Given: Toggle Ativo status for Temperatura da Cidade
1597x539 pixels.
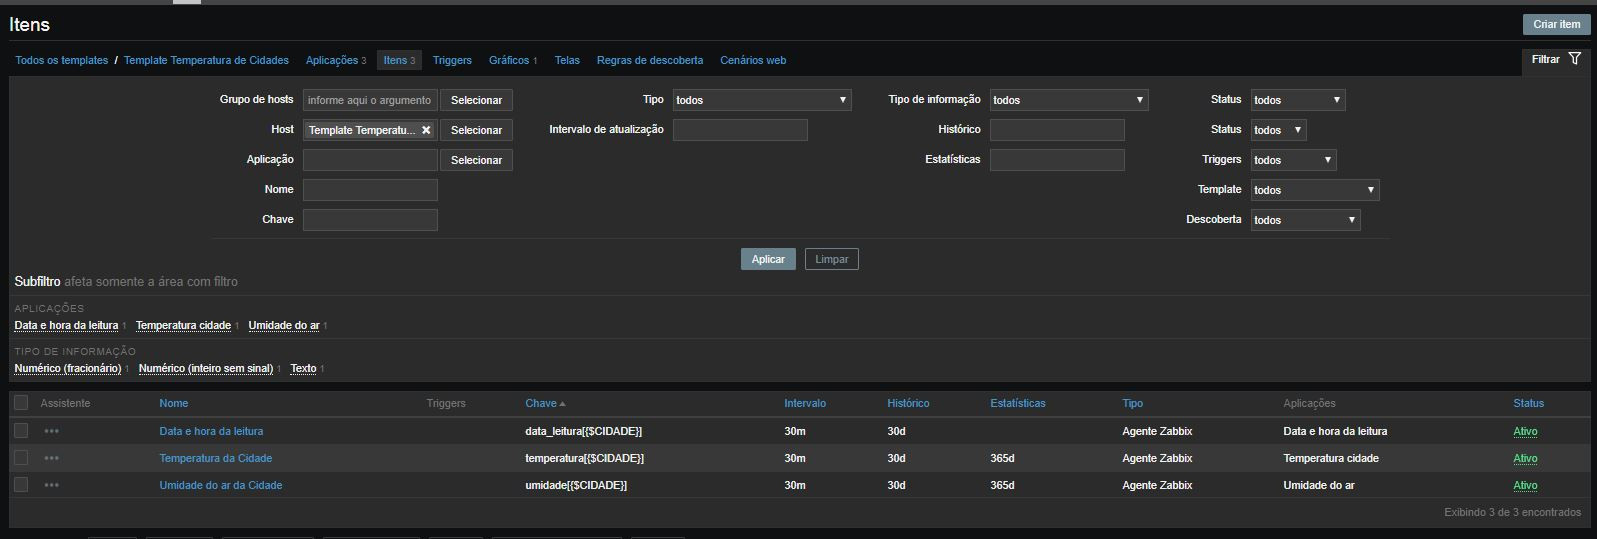Looking at the screenshot, I should tap(1525, 458).
